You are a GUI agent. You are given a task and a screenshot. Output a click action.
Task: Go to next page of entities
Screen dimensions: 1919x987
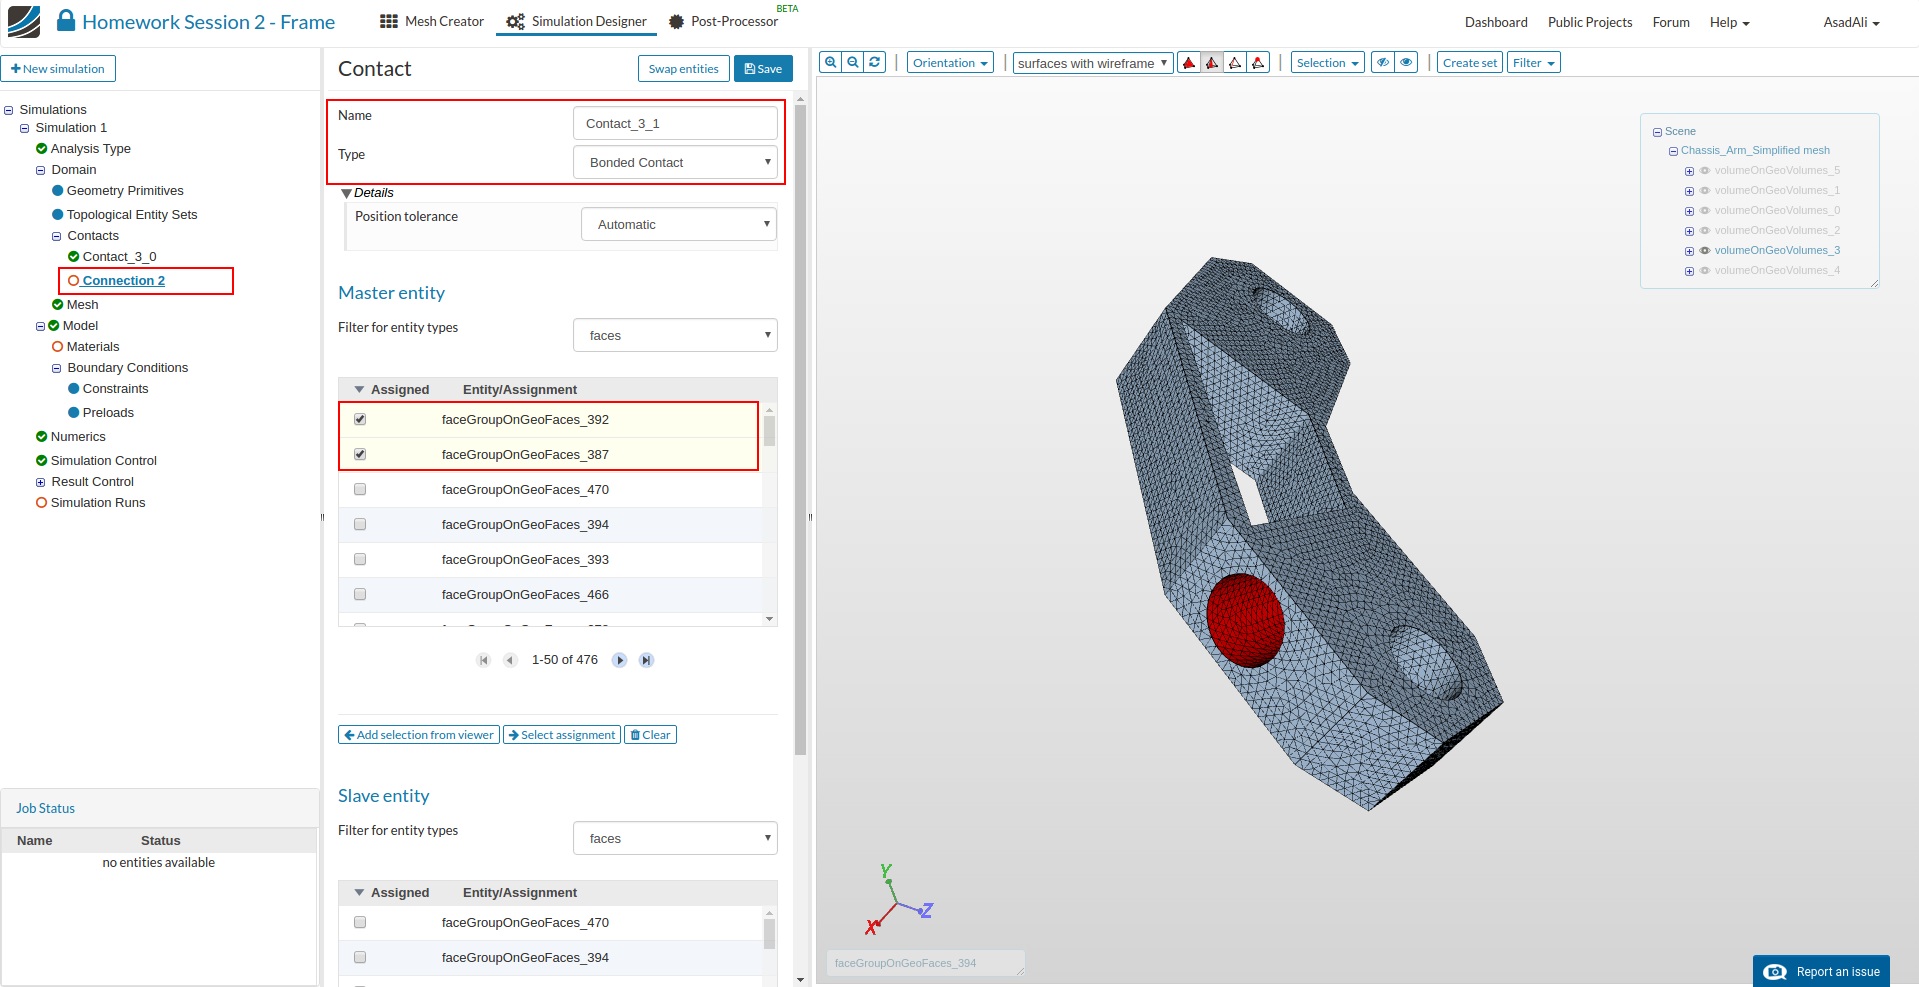pyautogui.click(x=620, y=660)
